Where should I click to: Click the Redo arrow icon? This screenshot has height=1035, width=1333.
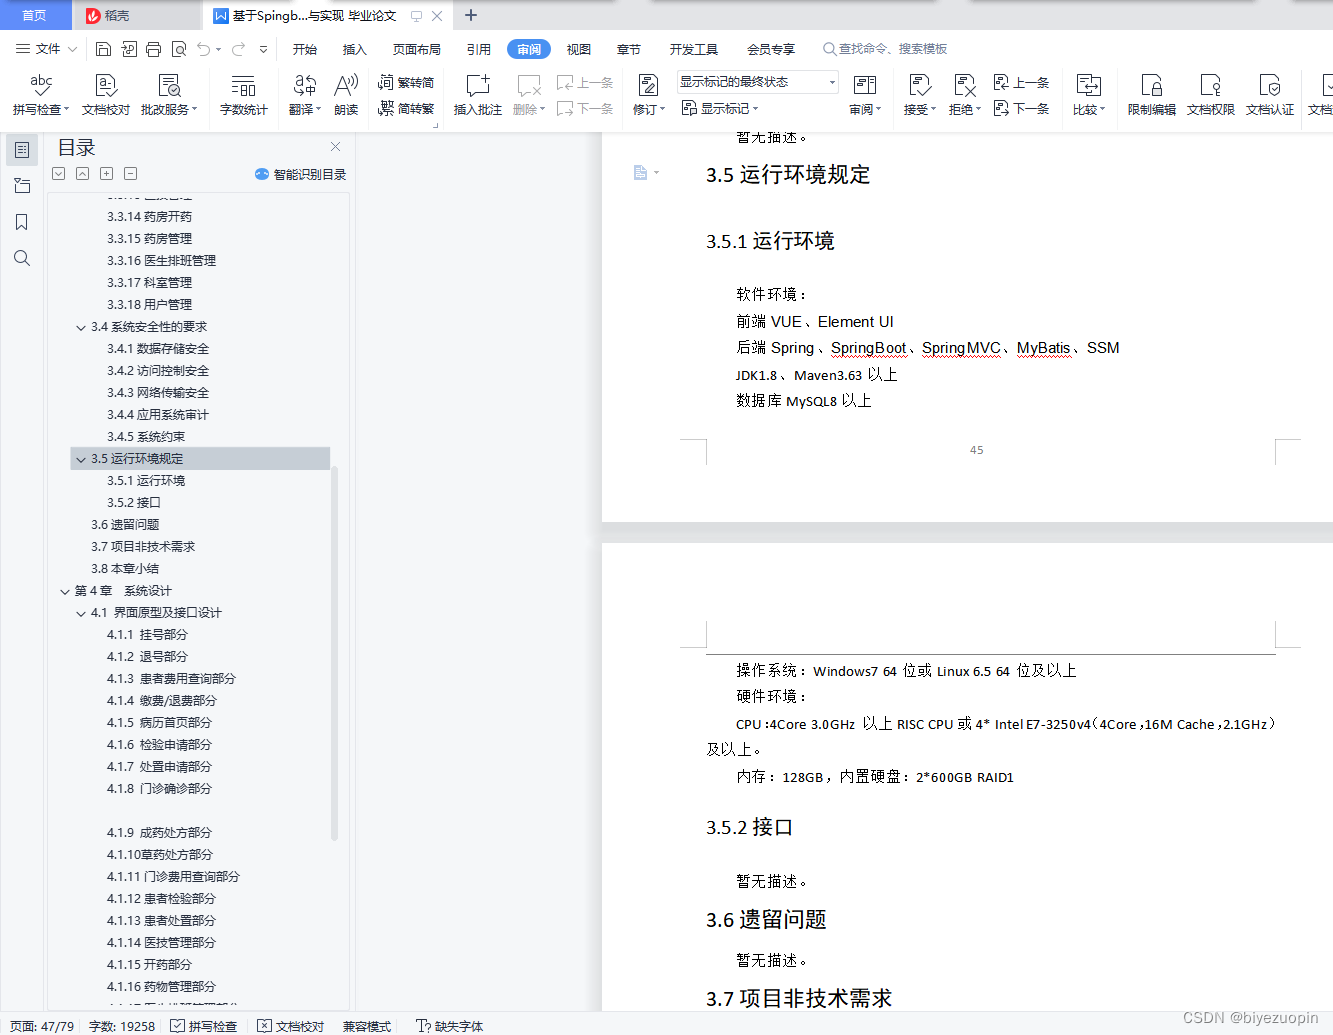pyautogui.click(x=238, y=48)
